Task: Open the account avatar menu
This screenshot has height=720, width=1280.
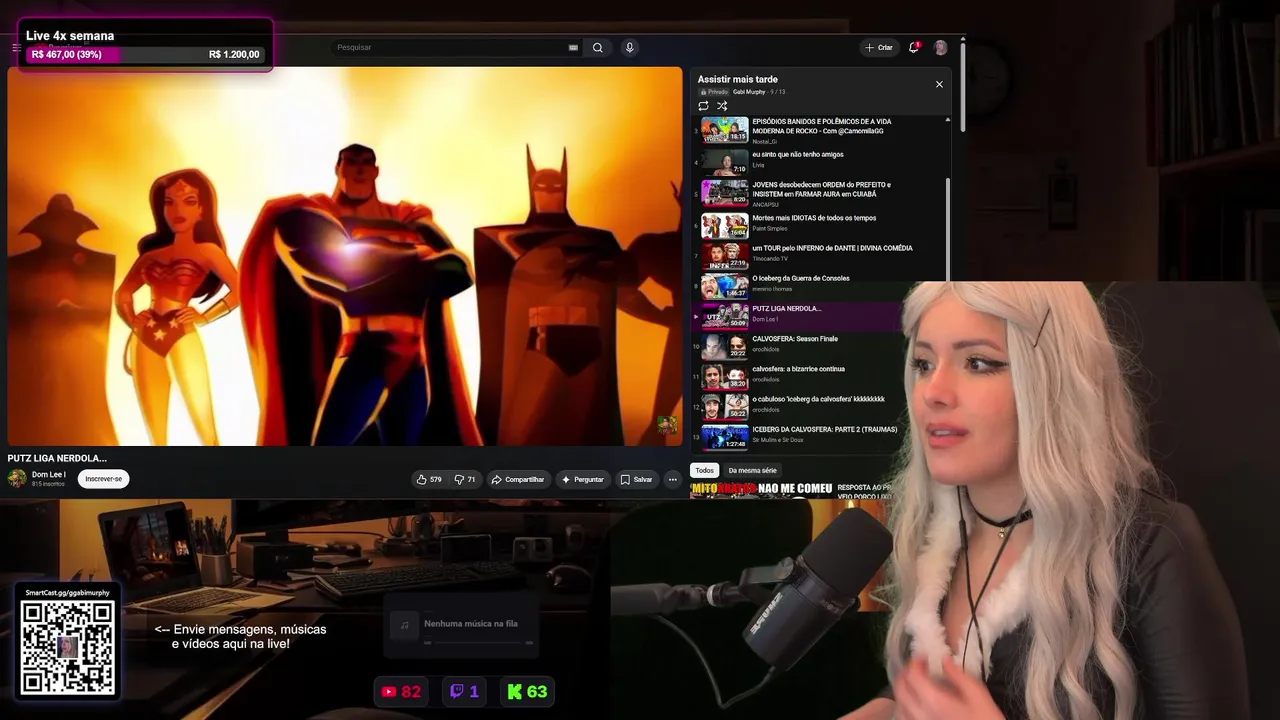Action: pos(940,47)
